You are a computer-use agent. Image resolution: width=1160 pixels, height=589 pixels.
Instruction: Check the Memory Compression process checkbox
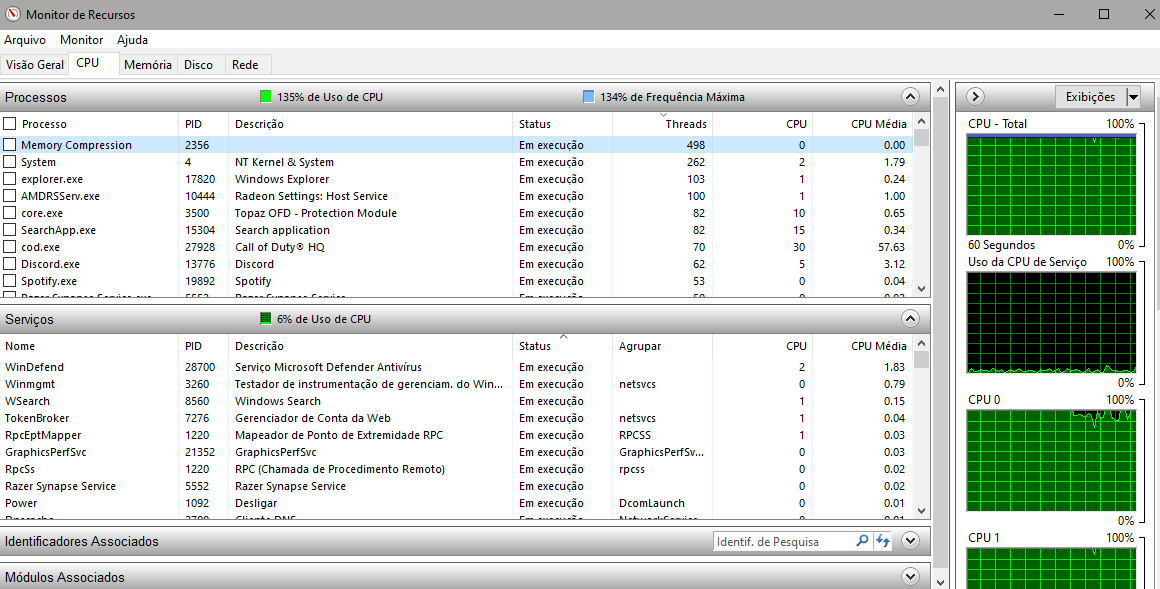(10, 145)
